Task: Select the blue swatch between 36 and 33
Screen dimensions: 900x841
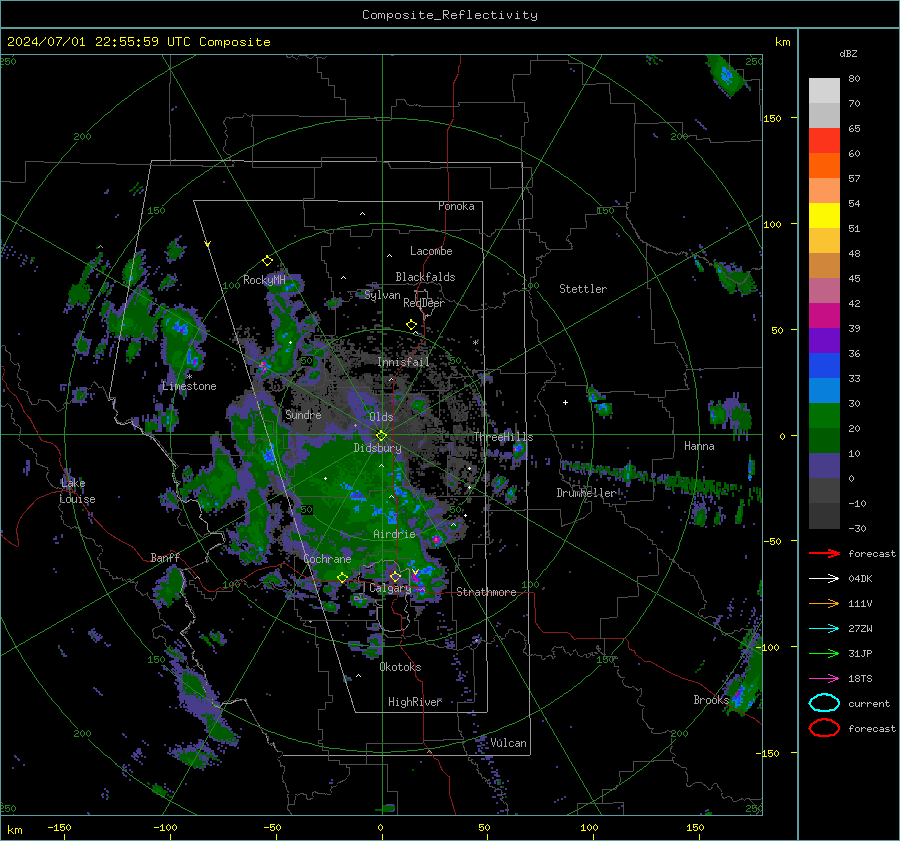Action: [x=824, y=366]
